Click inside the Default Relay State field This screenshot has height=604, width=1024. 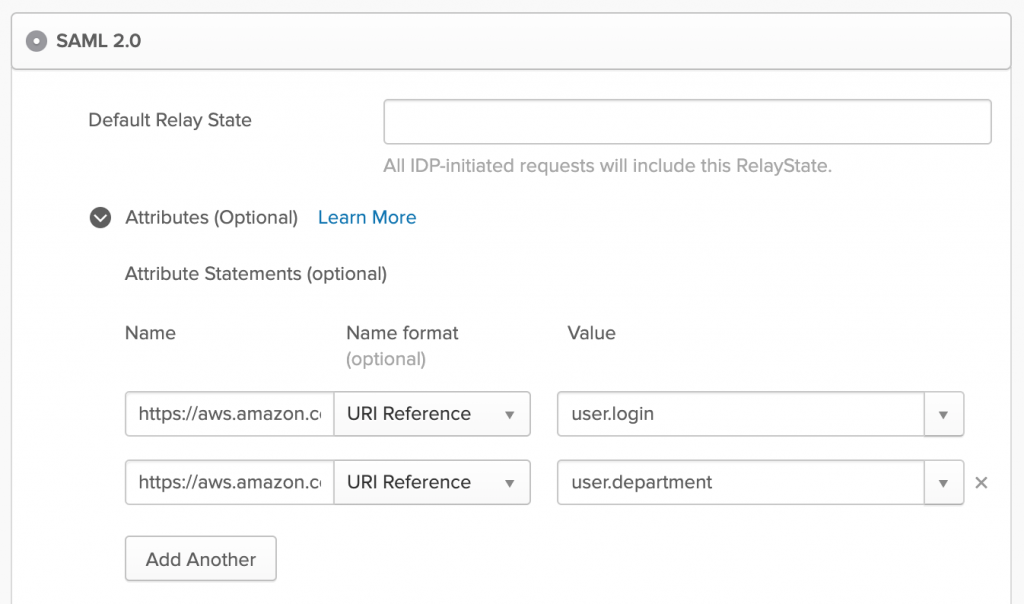(x=687, y=121)
